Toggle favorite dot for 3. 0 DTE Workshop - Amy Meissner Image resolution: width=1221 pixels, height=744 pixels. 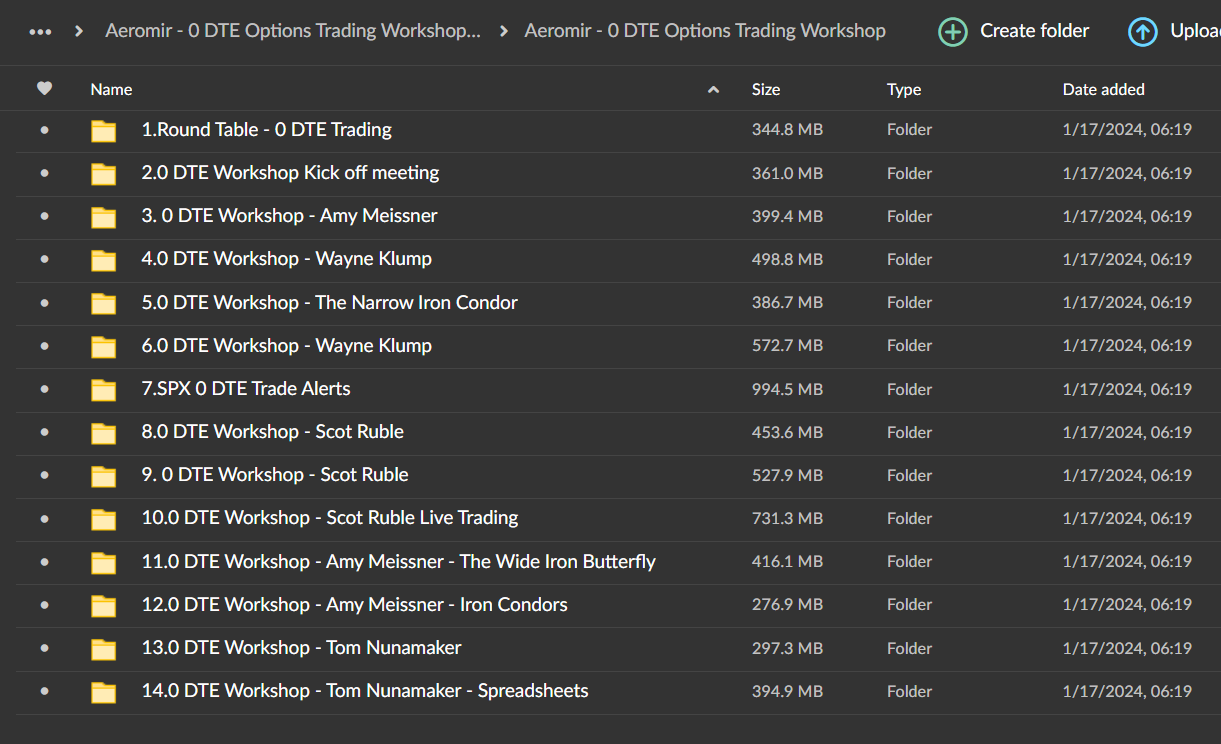44,216
